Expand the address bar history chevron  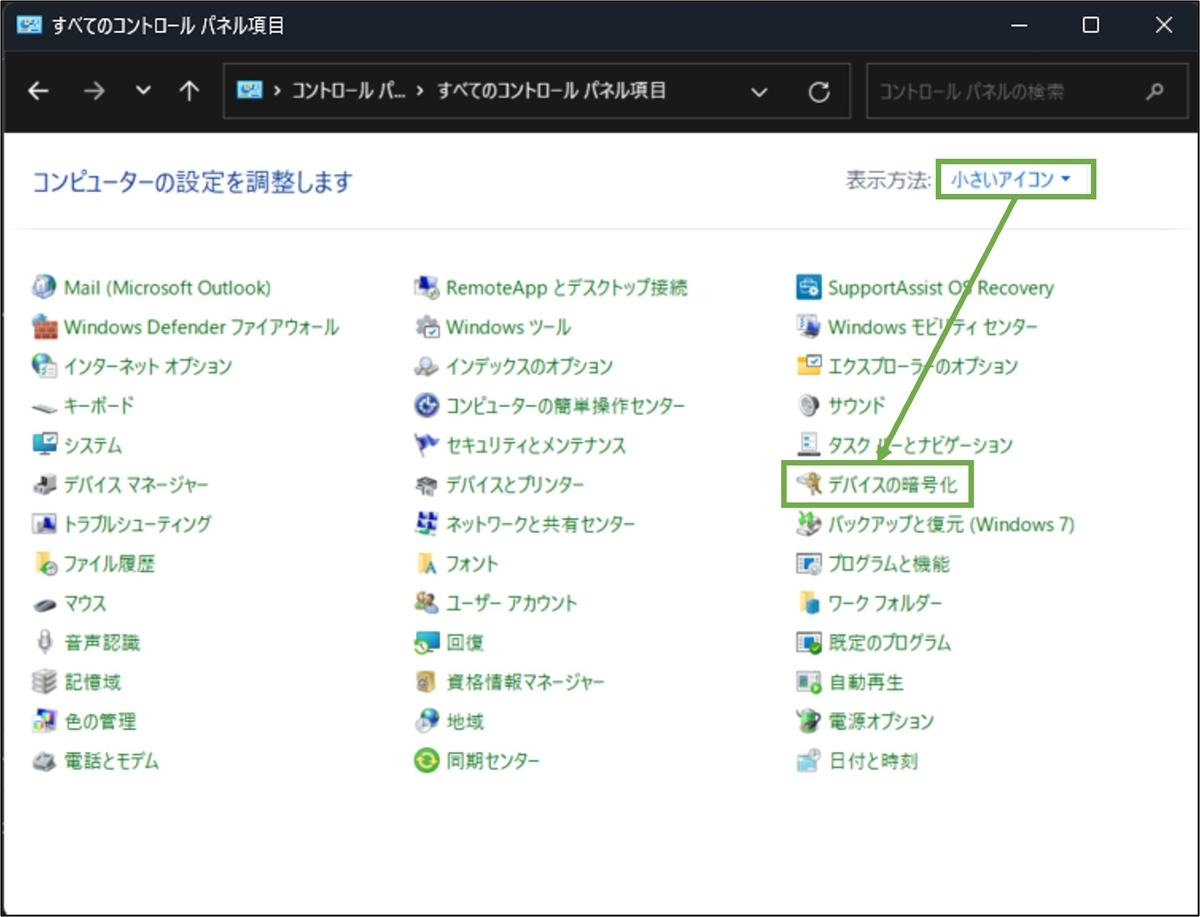759,92
